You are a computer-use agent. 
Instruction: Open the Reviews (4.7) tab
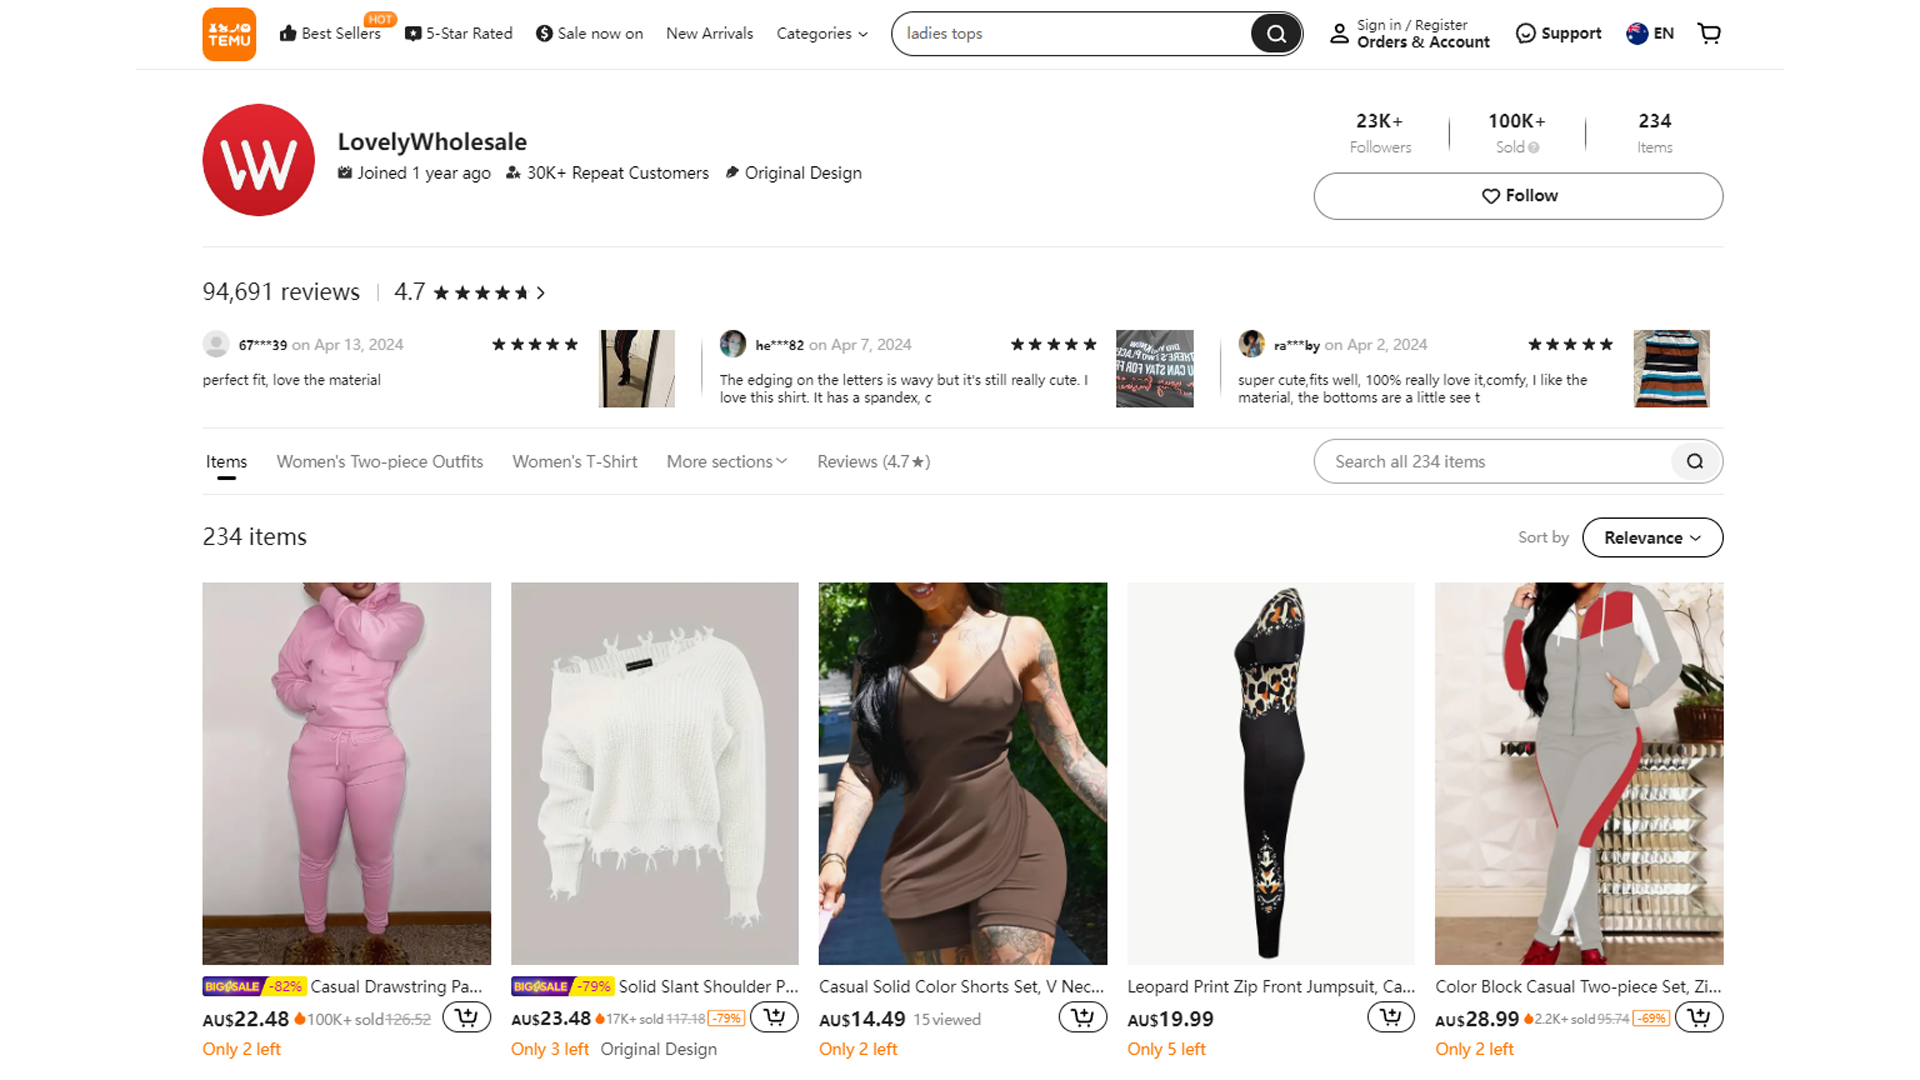coord(873,461)
